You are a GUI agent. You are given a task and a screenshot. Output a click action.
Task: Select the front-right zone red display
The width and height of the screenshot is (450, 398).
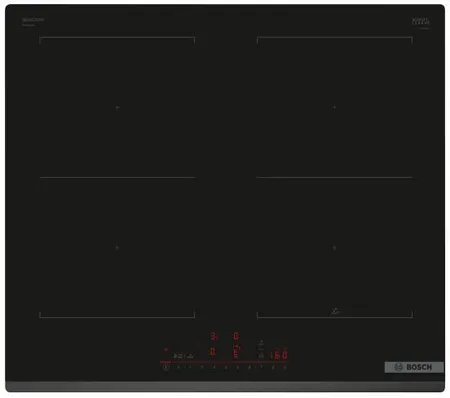click(236, 352)
